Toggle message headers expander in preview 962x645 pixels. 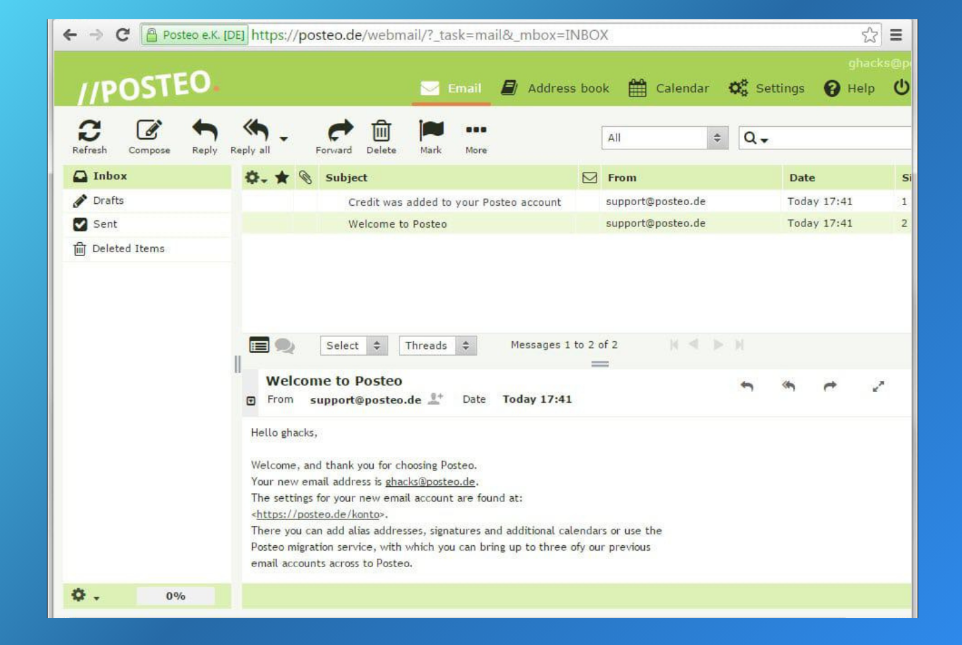(x=251, y=401)
